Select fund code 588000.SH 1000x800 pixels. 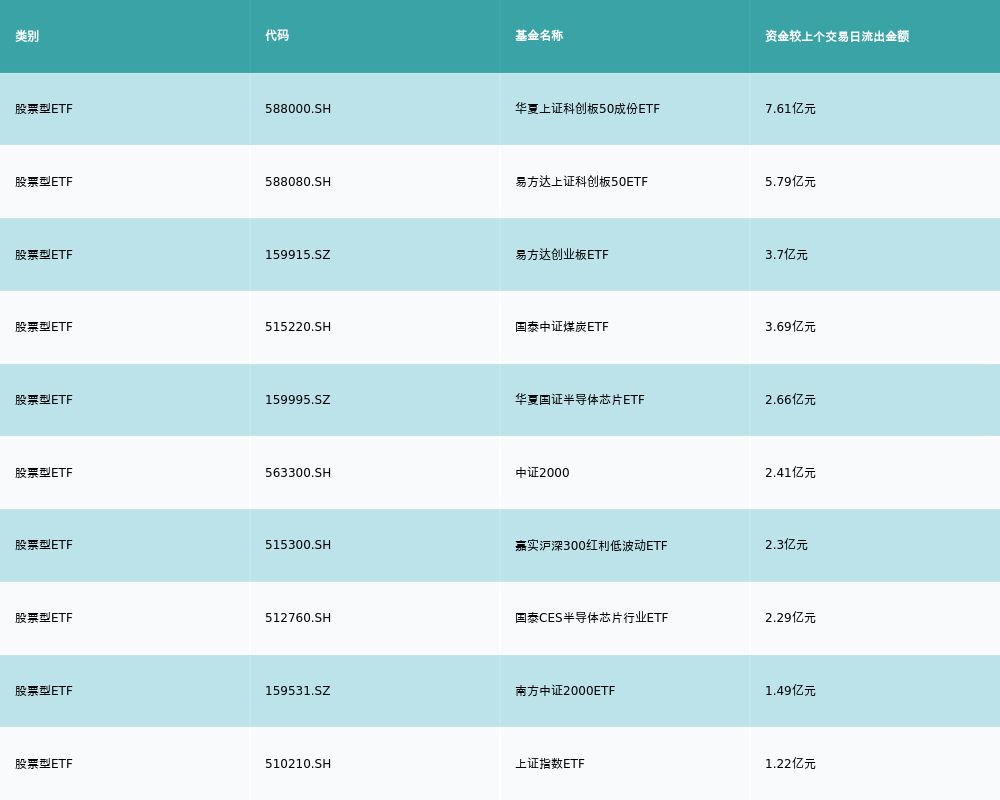[x=298, y=109]
